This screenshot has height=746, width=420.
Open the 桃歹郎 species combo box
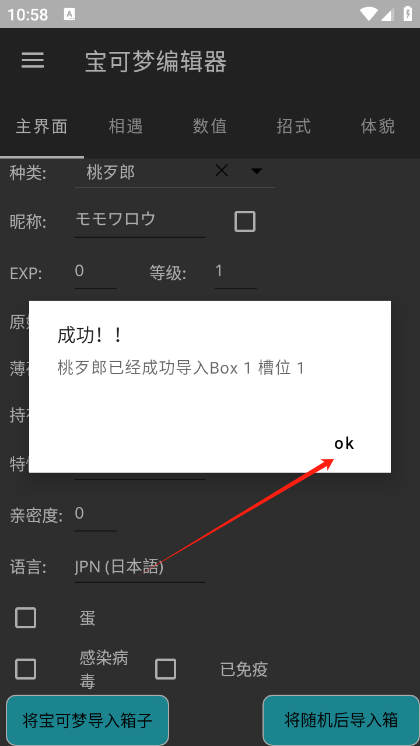175,172
